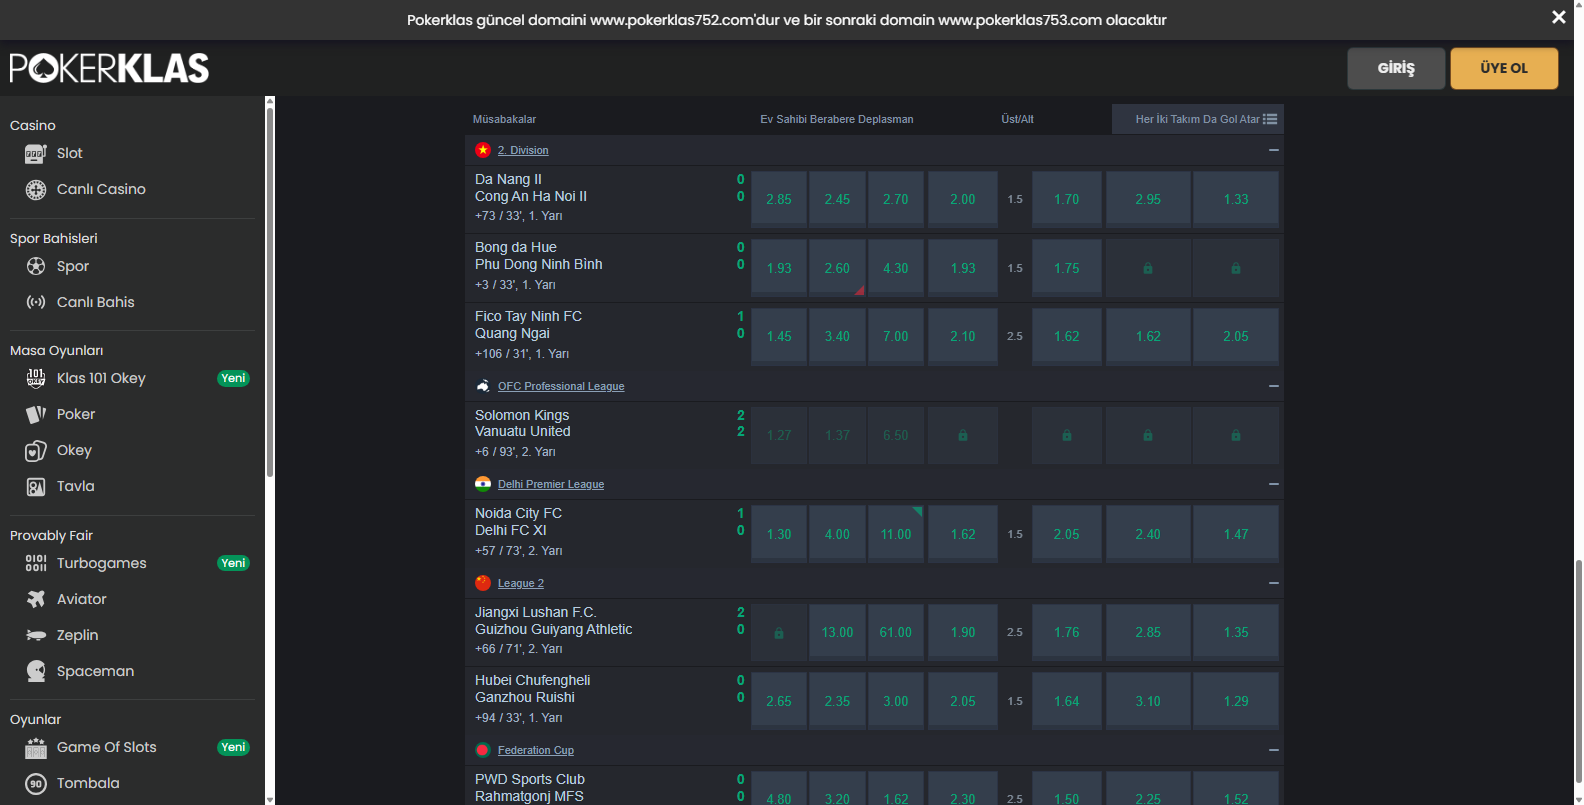Click the China flag beside League 2
The image size is (1584, 805).
coord(483,583)
